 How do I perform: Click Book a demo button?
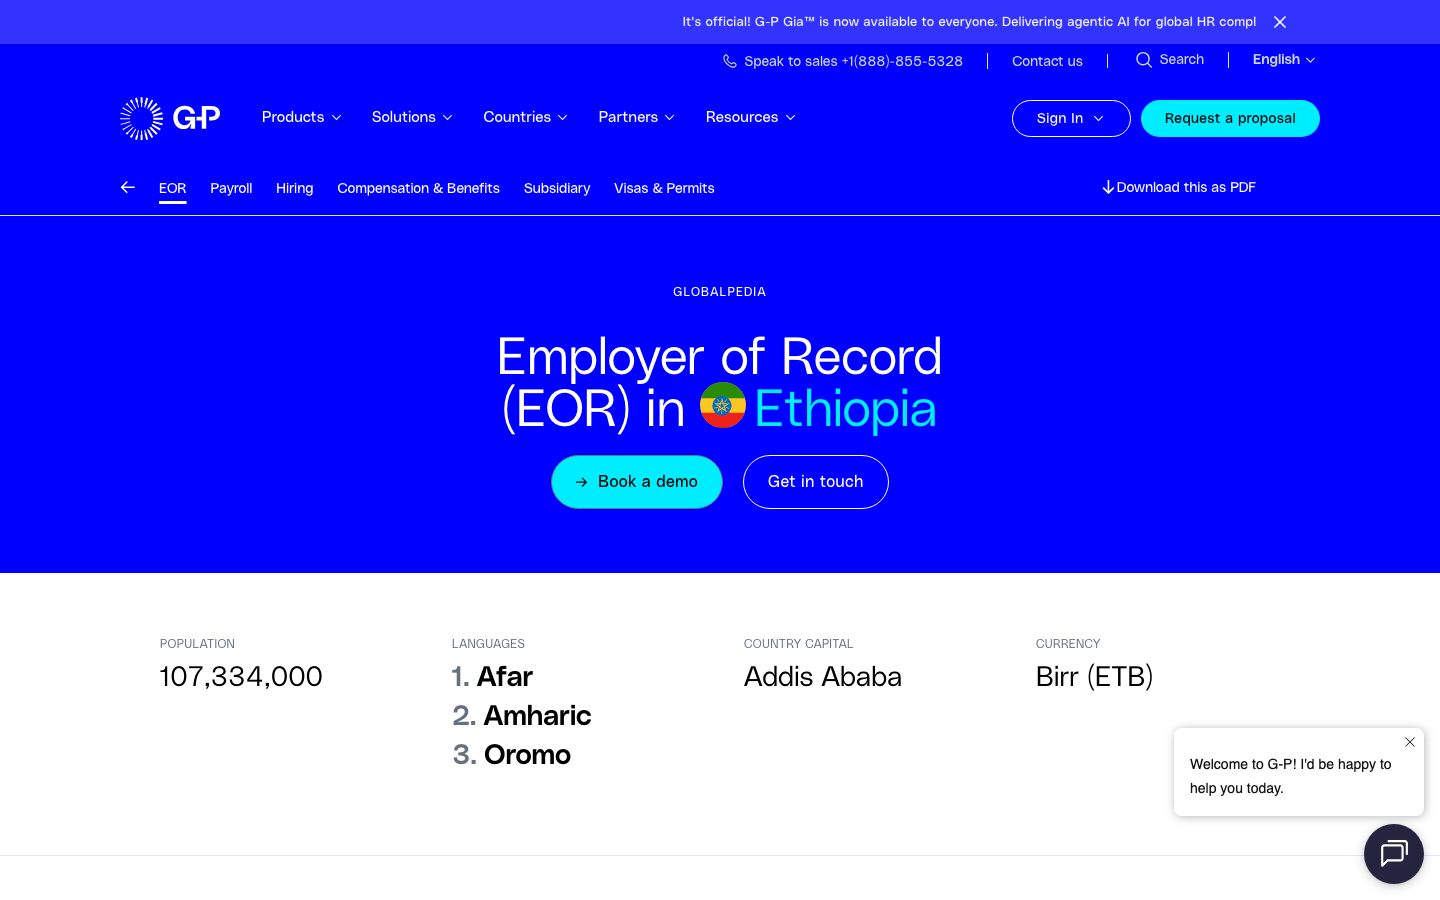(x=637, y=482)
